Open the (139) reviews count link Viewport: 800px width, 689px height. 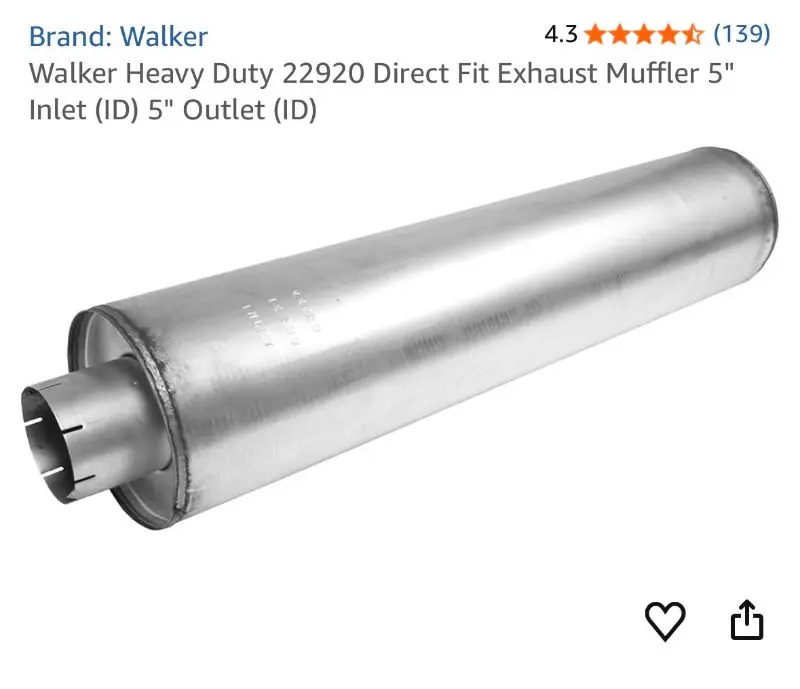[x=741, y=34]
